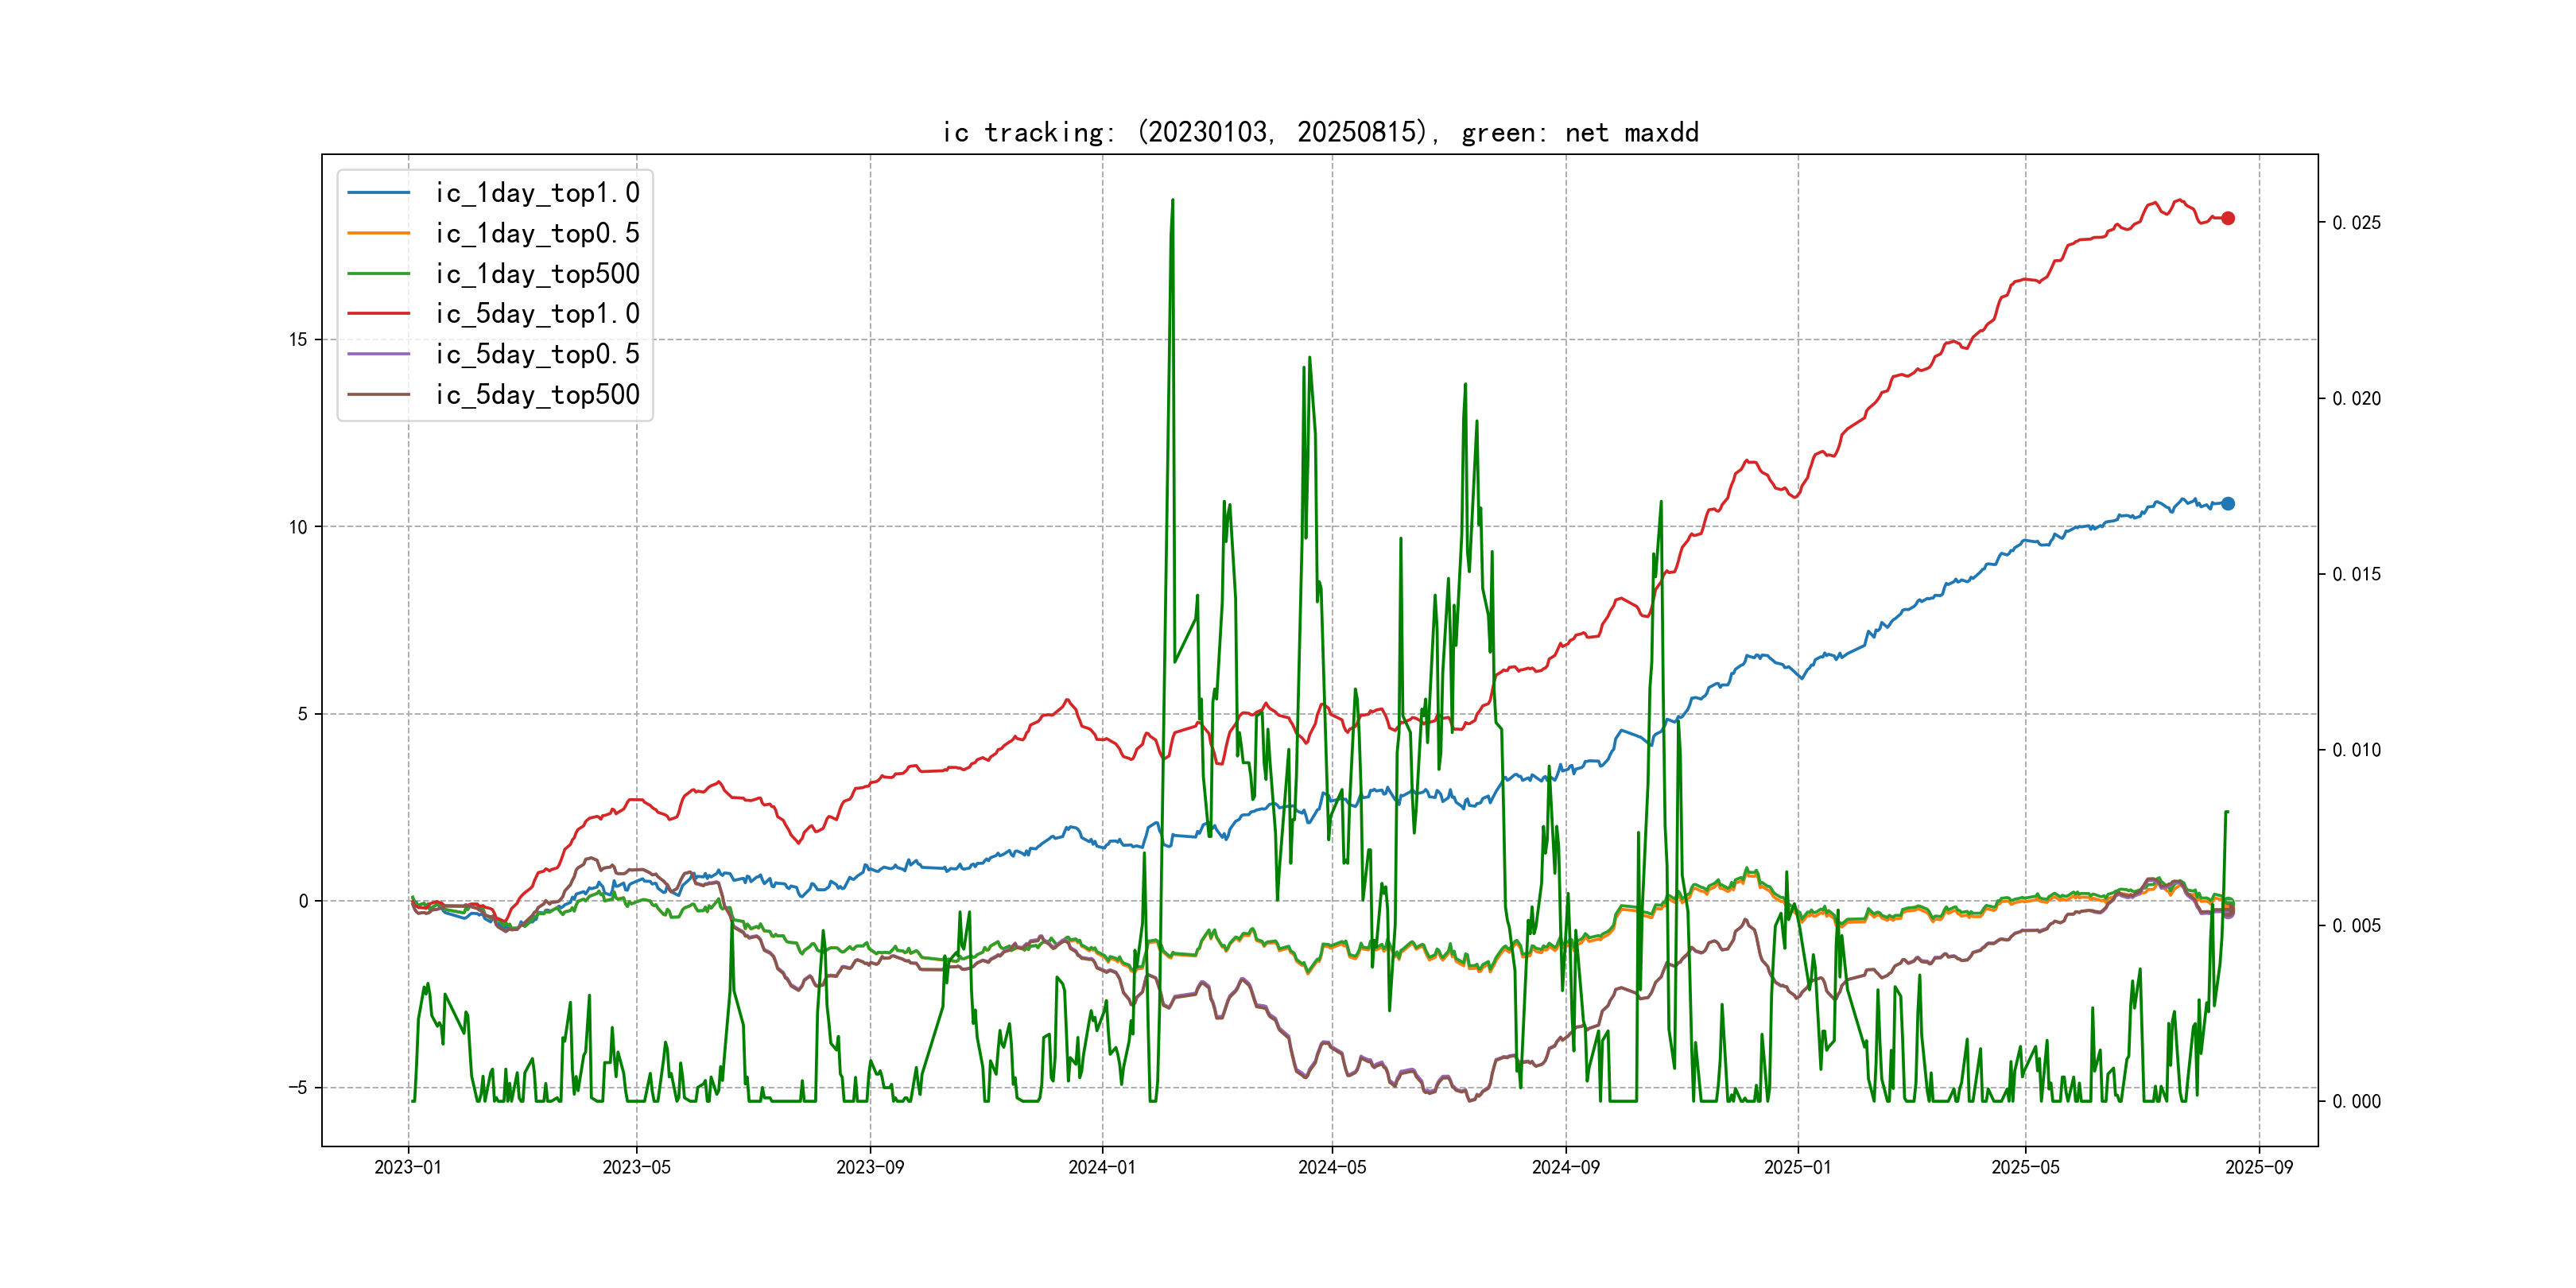
Task: Click the 2023-01 x-axis tick label
Action: pyautogui.click(x=408, y=1167)
